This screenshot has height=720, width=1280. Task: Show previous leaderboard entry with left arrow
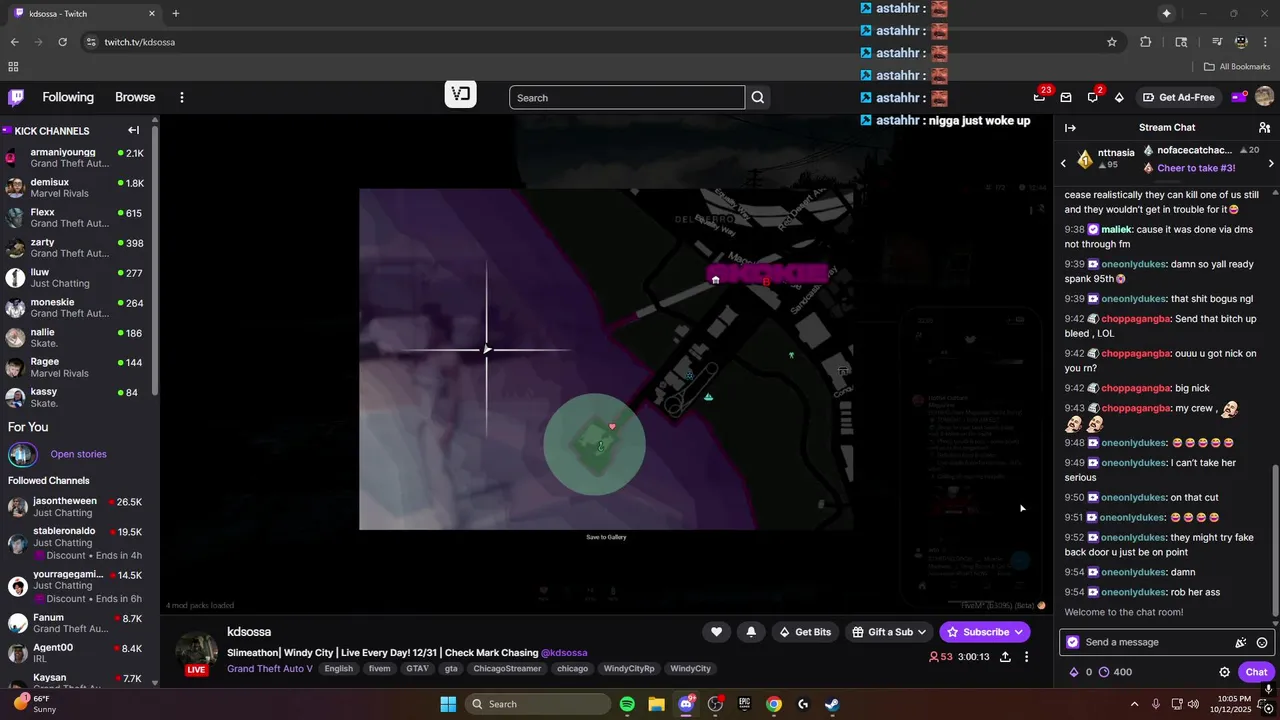(1063, 163)
